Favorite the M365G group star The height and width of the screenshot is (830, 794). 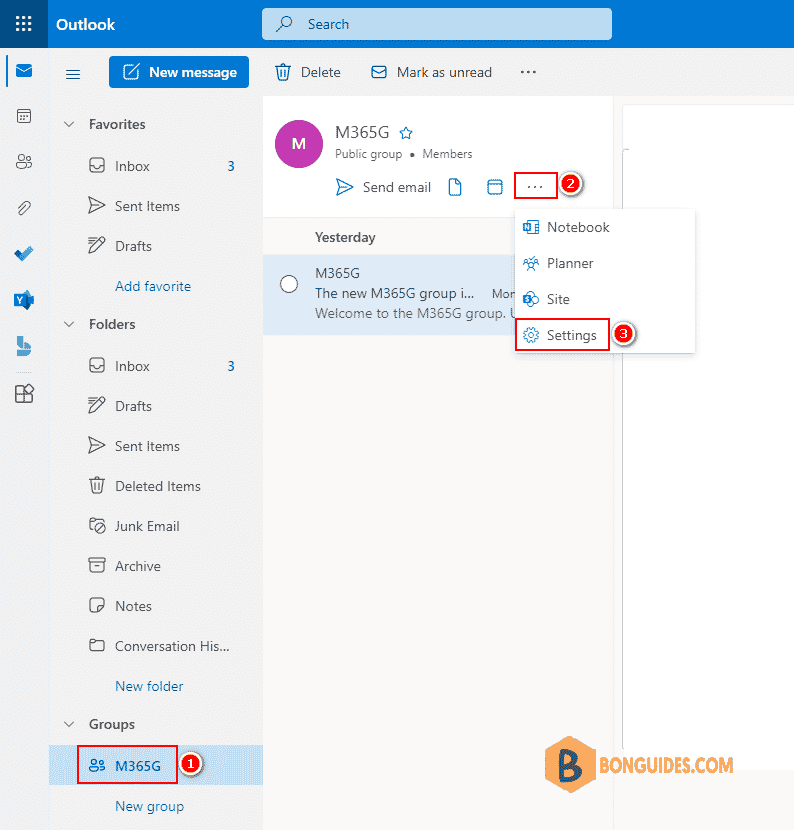pyautogui.click(x=406, y=133)
